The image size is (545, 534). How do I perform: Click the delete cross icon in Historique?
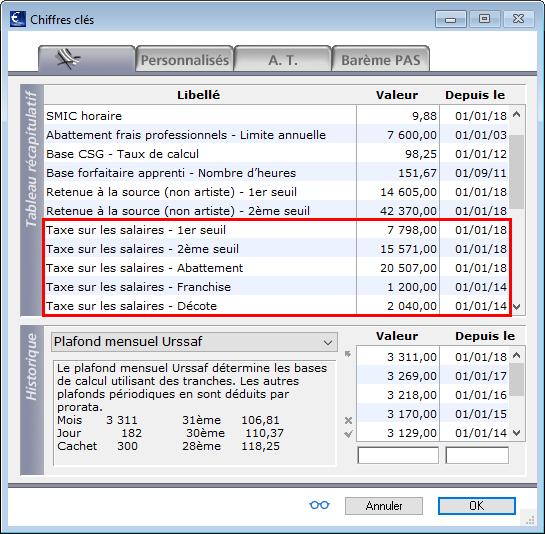(348, 420)
